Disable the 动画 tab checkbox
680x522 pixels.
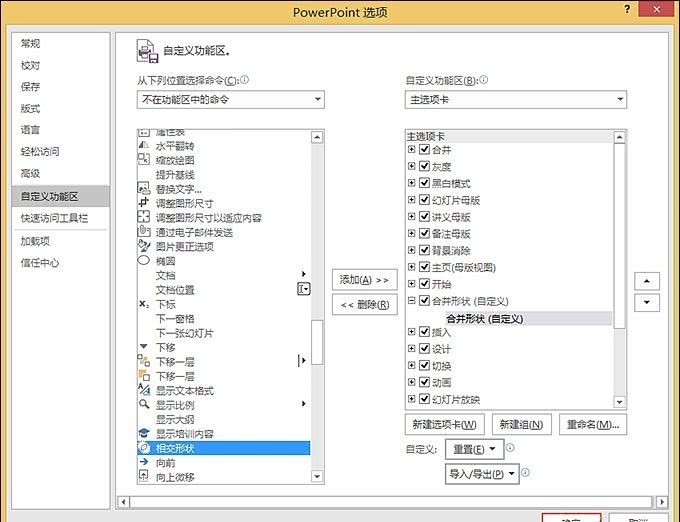click(x=424, y=382)
